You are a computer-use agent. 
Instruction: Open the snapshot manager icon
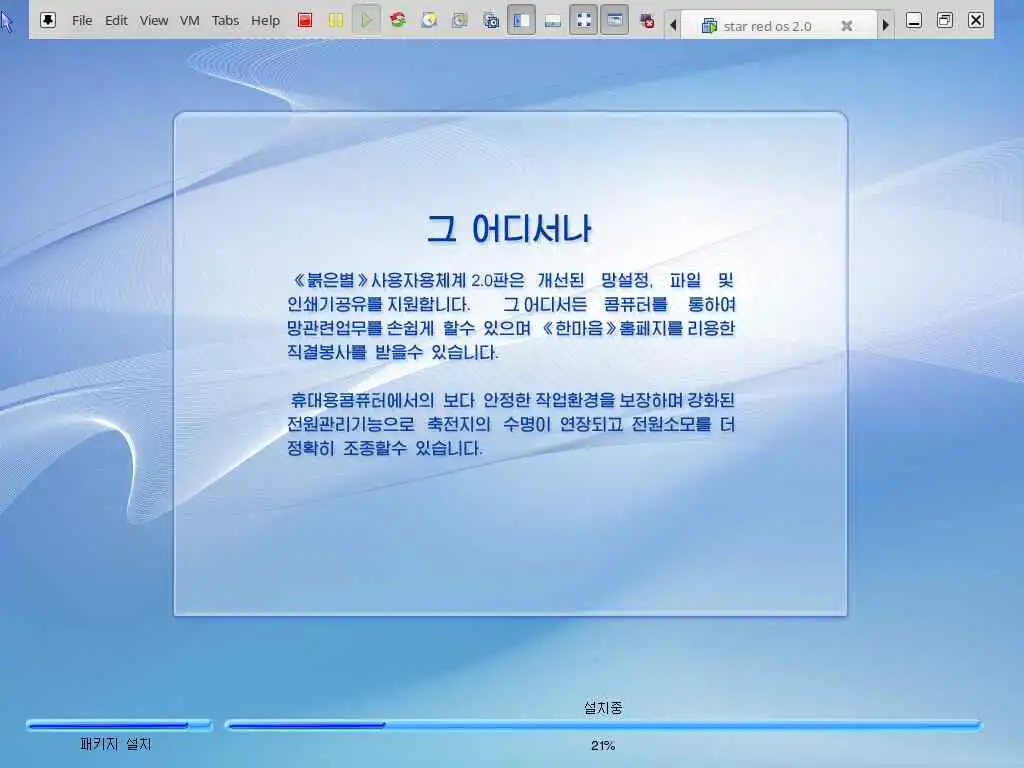coord(491,21)
